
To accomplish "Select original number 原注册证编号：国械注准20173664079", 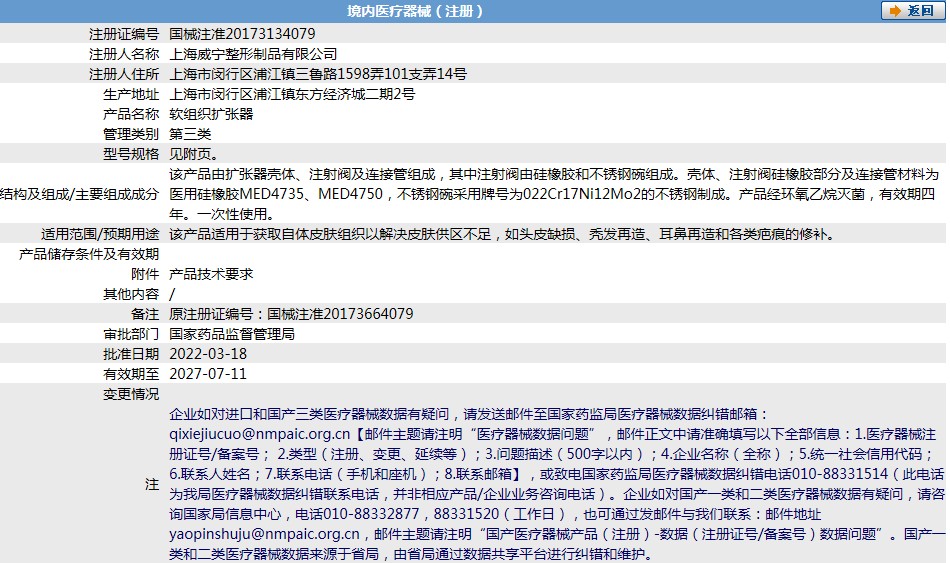I will tap(291, 314).
